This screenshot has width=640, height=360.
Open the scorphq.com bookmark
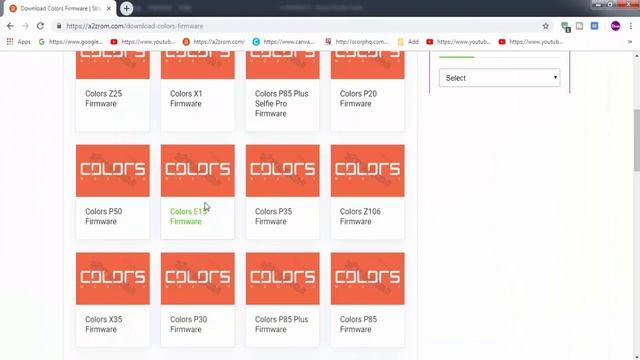(357, 42)
